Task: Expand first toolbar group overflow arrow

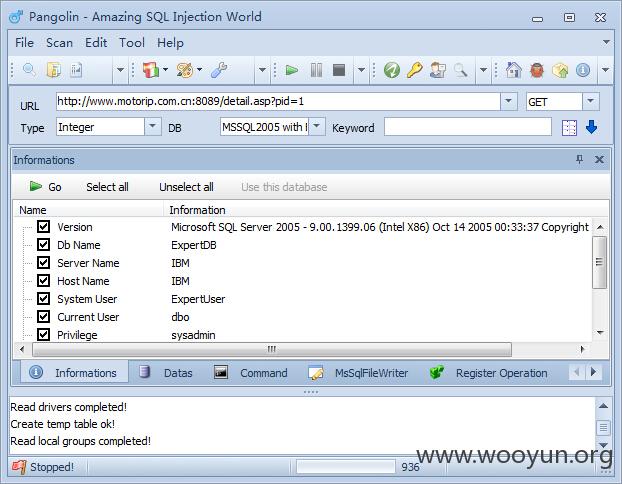Action: click(x=120, y=70)
